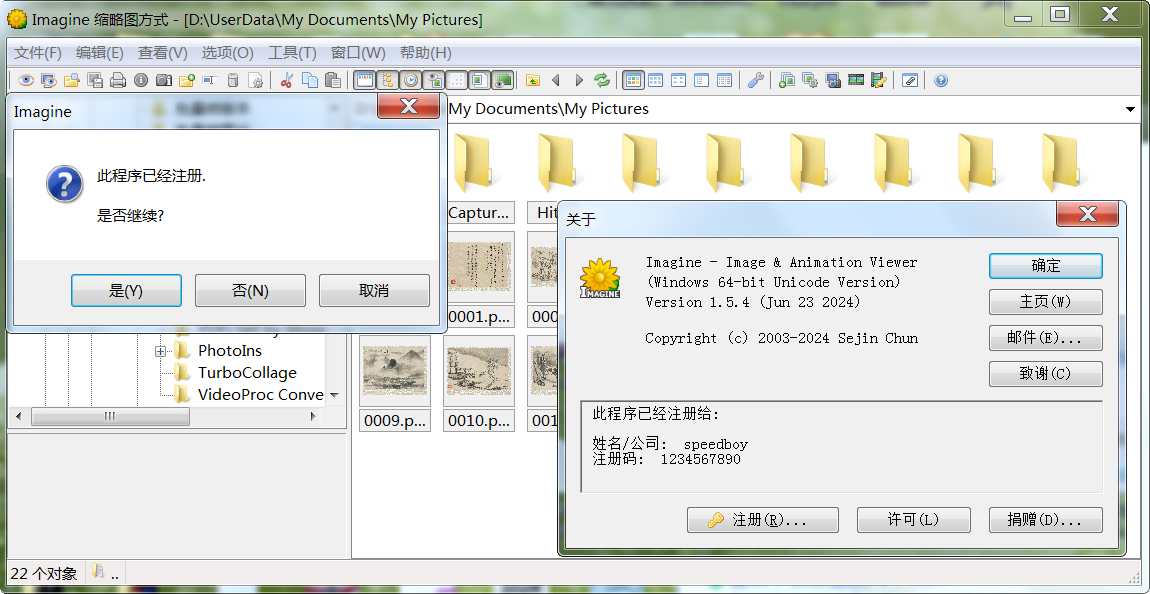Click the tree horizontal scroll right arrow
1150x594 pixels.
tap(313, 417)
